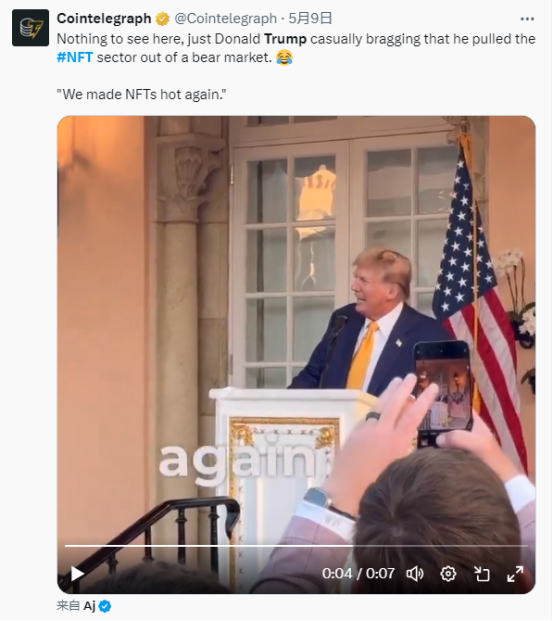
Task: Click the bold Trump keyword in the tweet
Action: [285, 39]
